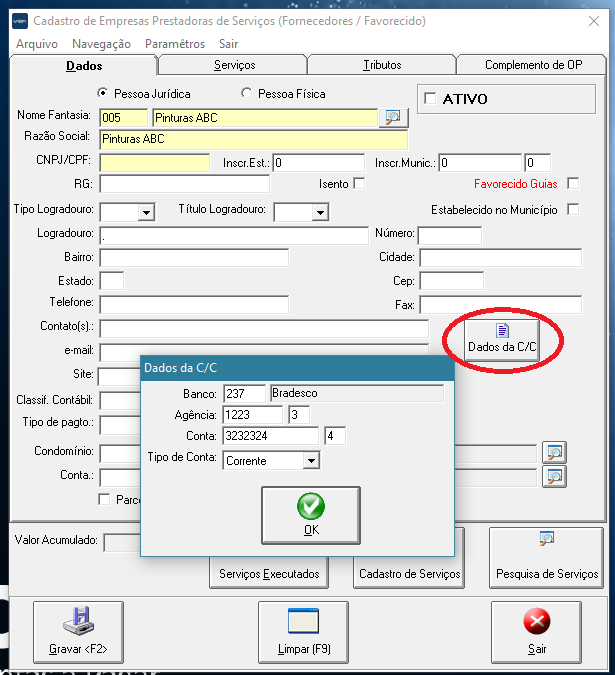
Task: Enable the ATIVO checkbox
Action: 431,99
